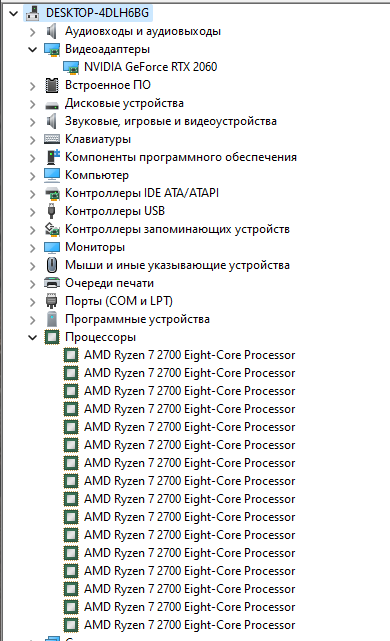The width and height of the screenshot is (390, 641).
Task: Expand the Клавиатуры node
Action: [x=33, y=140]
